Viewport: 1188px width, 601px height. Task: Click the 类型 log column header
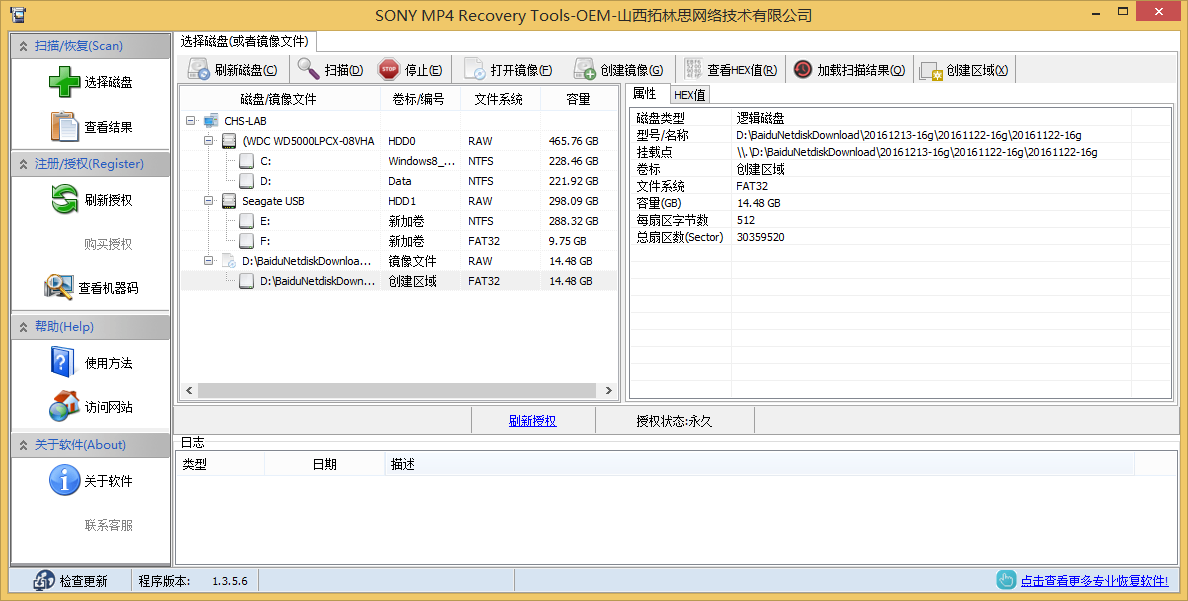[220, 465]
